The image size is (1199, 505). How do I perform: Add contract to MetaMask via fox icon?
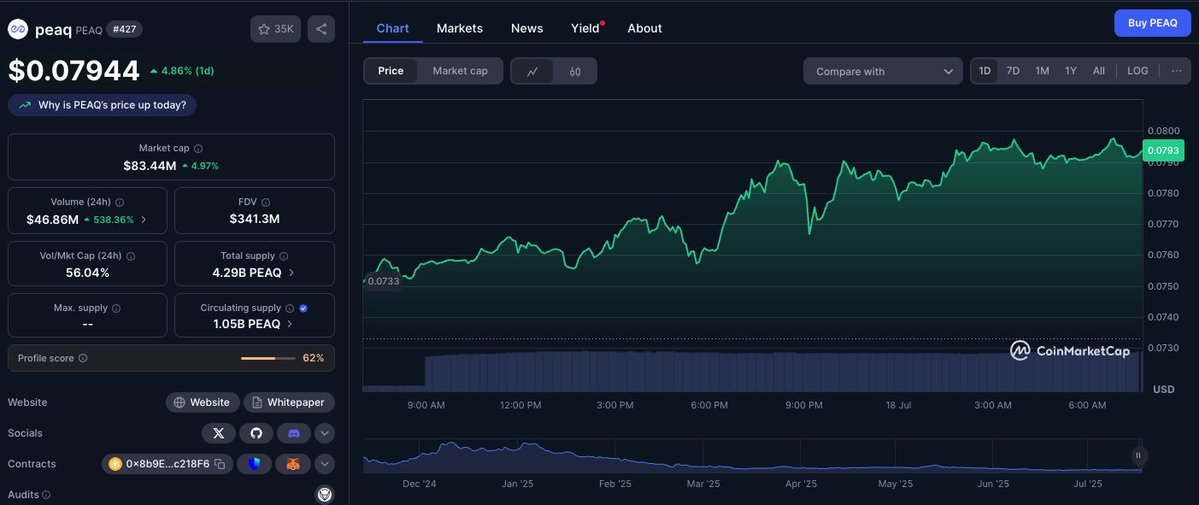pos(294,464)
